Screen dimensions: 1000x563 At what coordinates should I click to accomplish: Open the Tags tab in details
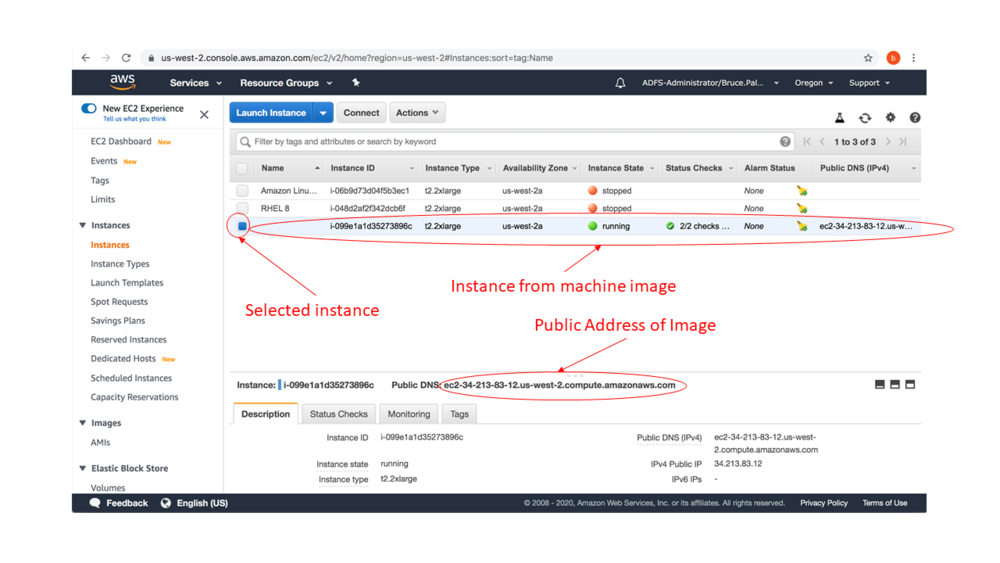tap(459, 414)
